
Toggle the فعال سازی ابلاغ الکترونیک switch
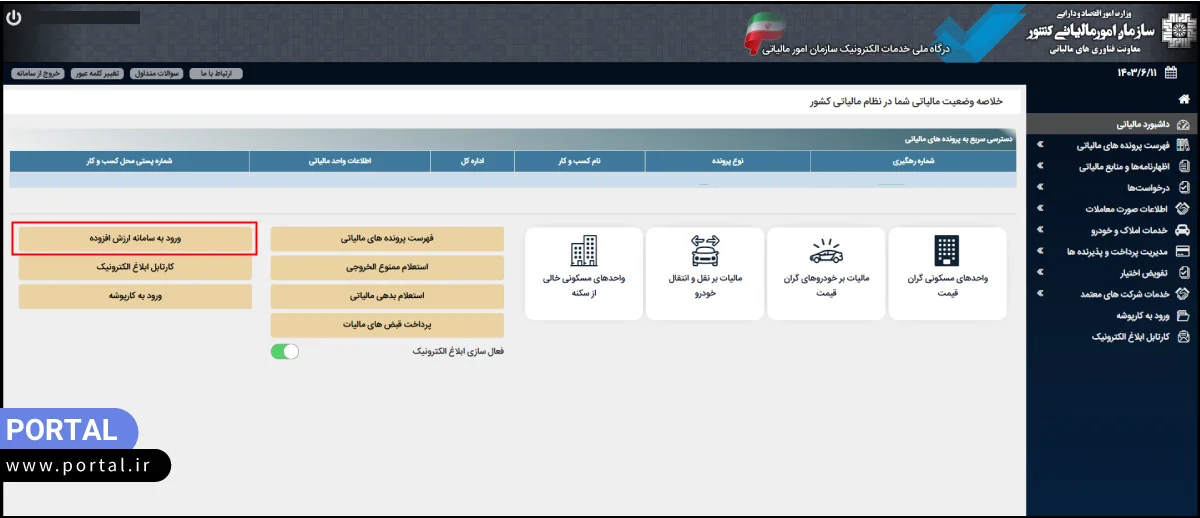tap(285, 352)
